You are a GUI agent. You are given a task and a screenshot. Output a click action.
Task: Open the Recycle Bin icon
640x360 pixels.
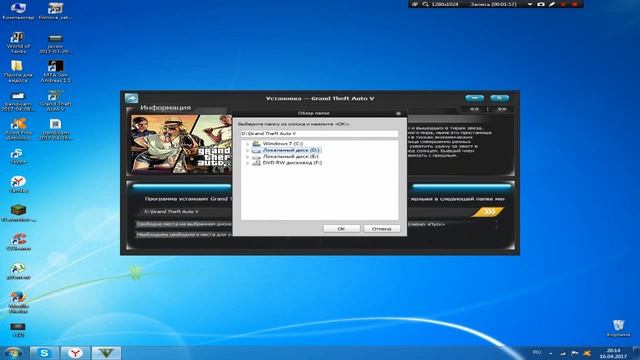618,328
